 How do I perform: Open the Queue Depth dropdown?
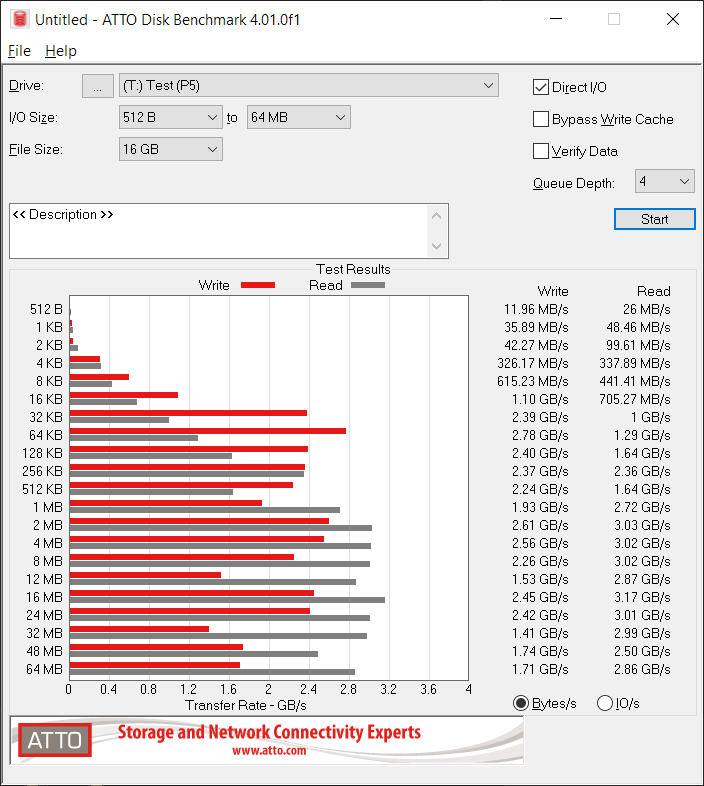[x=664, y=181]
